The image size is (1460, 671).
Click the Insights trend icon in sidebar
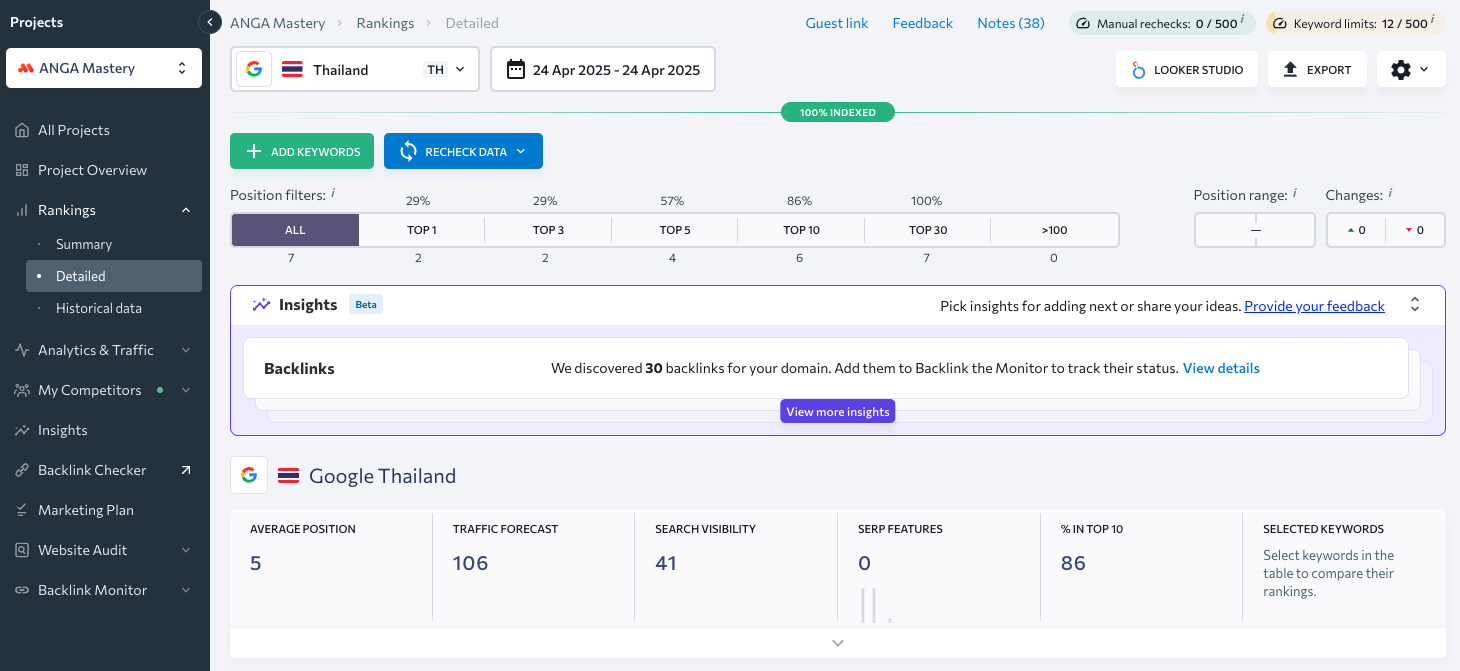[x=22, y=430]
